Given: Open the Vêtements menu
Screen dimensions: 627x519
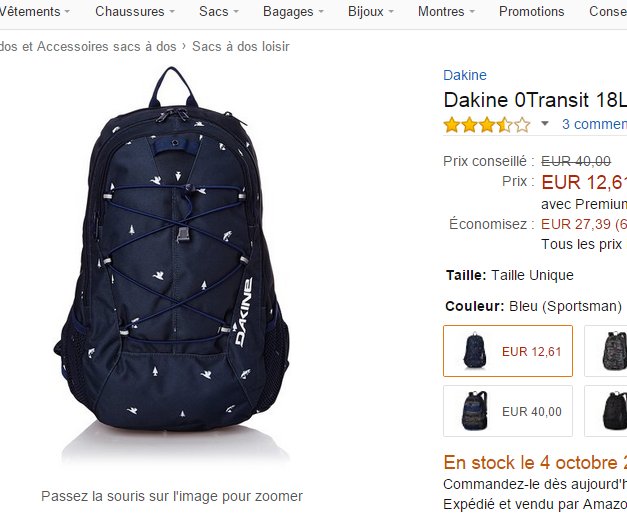Looking at the screenshot, I should coord(34,12).
